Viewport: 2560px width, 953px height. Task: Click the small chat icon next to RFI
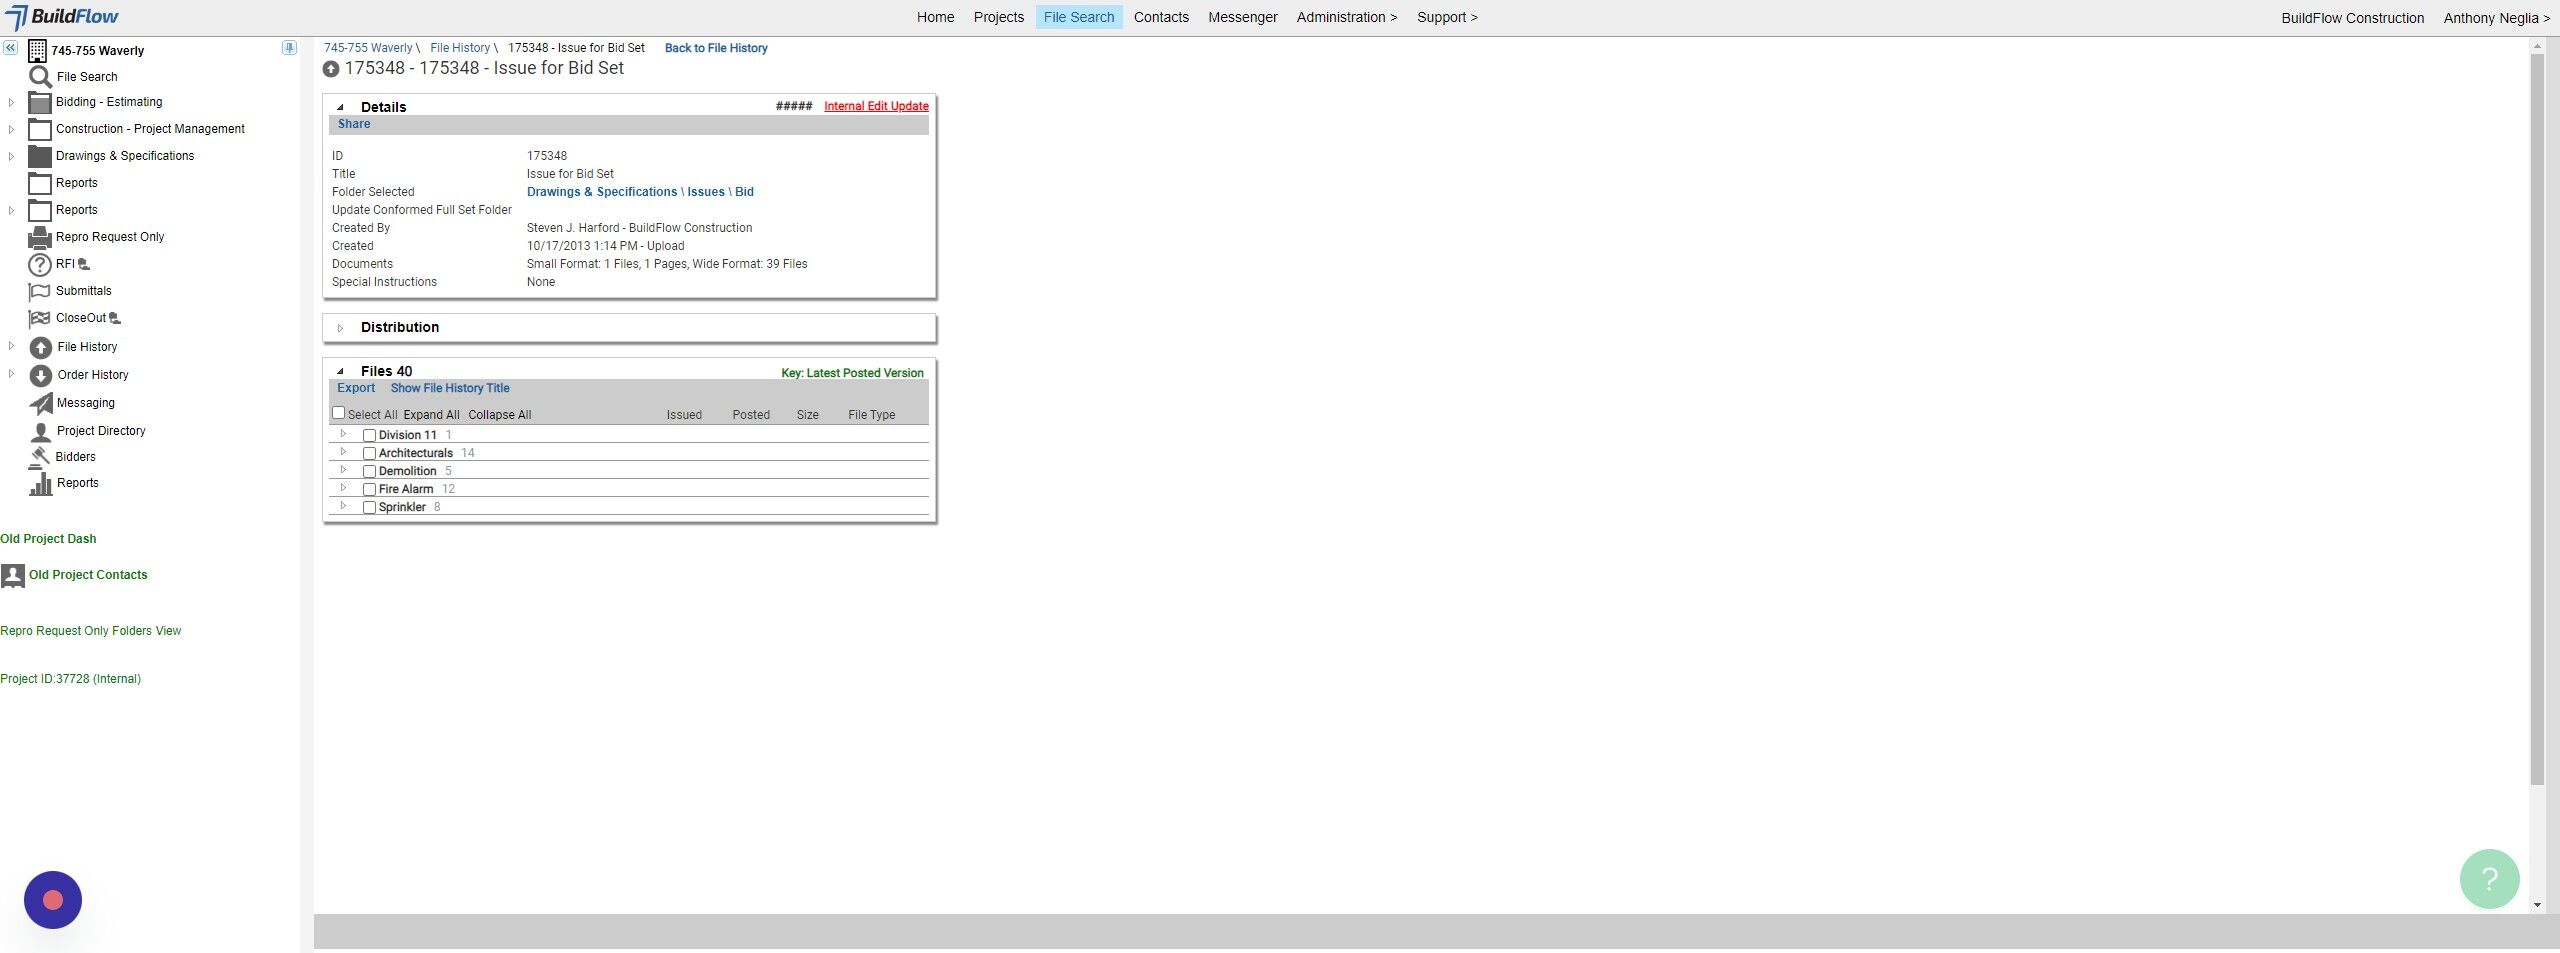84,264
